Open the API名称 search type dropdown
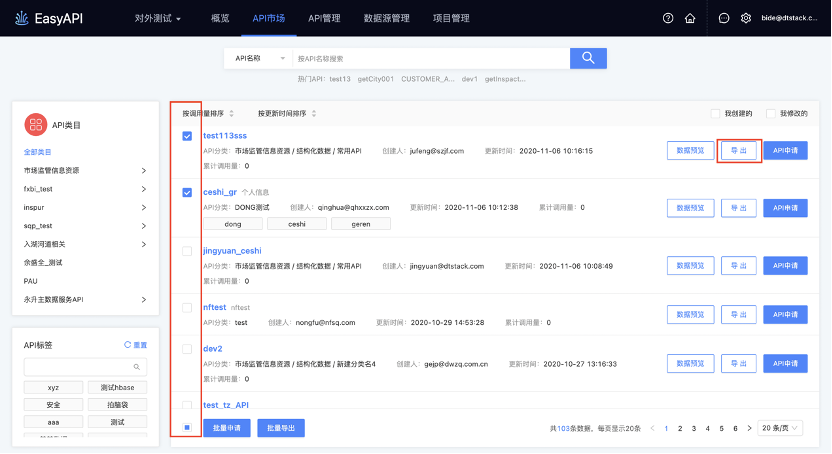This screenshot has width=832, height=454. point(260,58)
